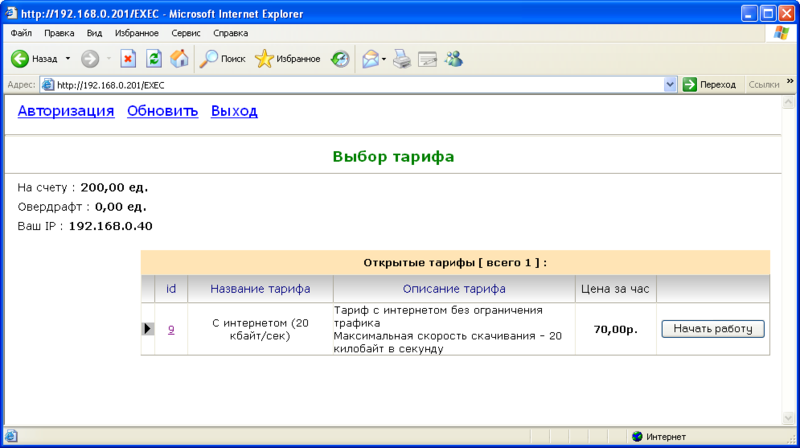Viewport: 800px width, 448px height.
Task: Expand the address bar dropdown arrow
Action: tap(670, 85)
